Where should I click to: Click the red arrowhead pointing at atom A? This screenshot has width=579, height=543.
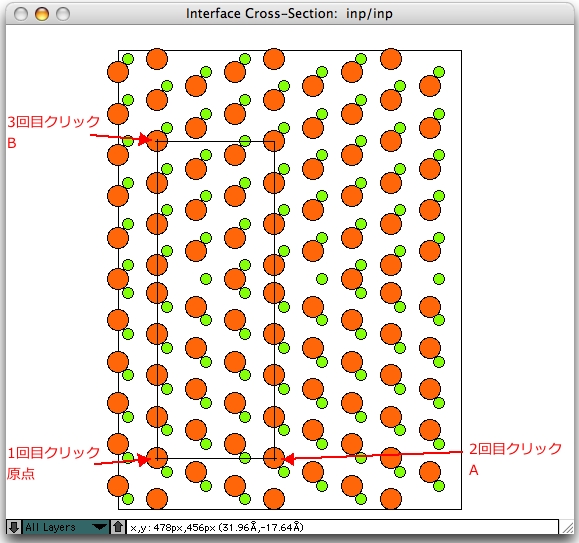click(x=288, y=459)
